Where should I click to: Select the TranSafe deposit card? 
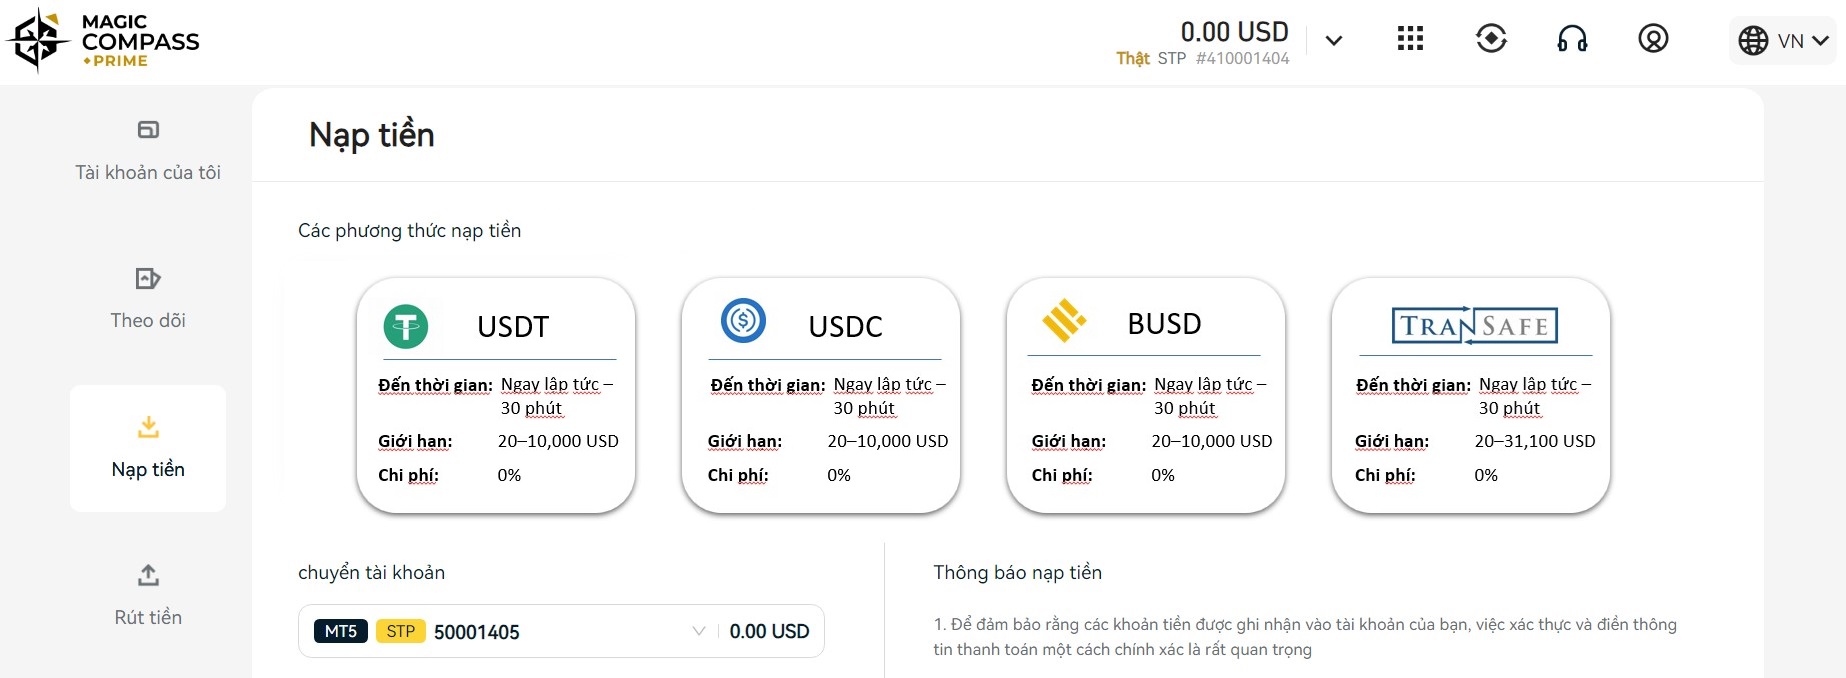tap(1471, 396)
